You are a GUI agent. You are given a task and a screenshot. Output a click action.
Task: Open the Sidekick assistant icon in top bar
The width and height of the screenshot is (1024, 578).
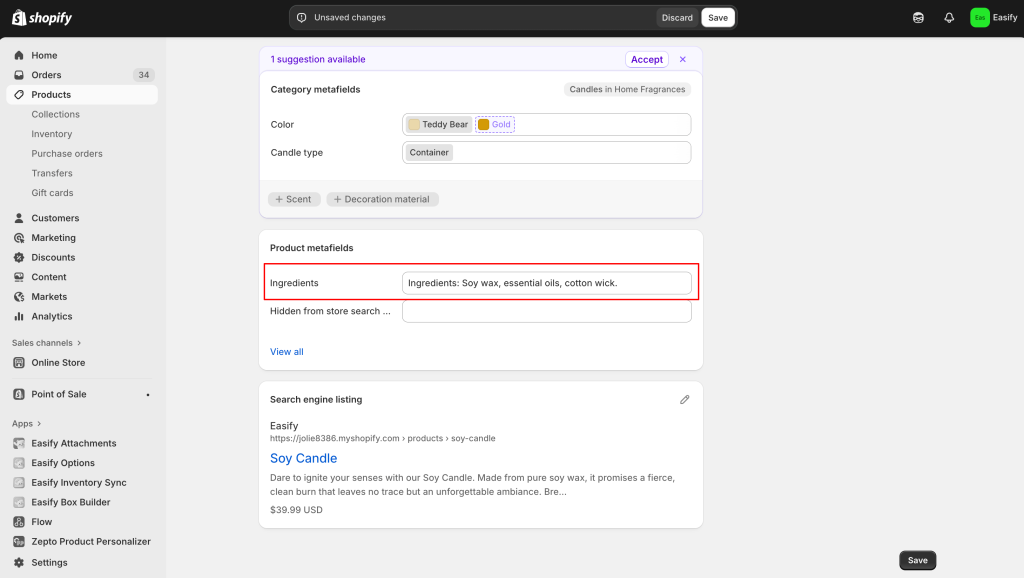(x=918, y=18)
